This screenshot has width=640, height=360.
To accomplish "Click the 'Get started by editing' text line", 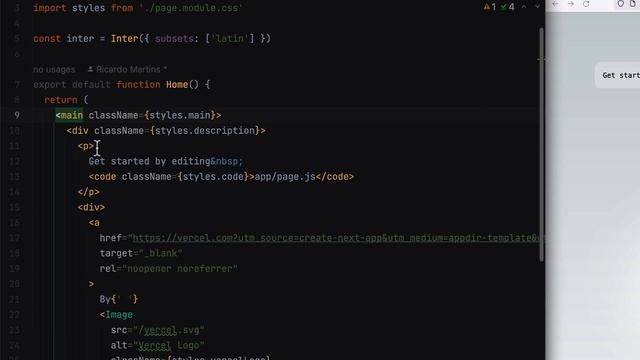I will [x=149, y=161].
